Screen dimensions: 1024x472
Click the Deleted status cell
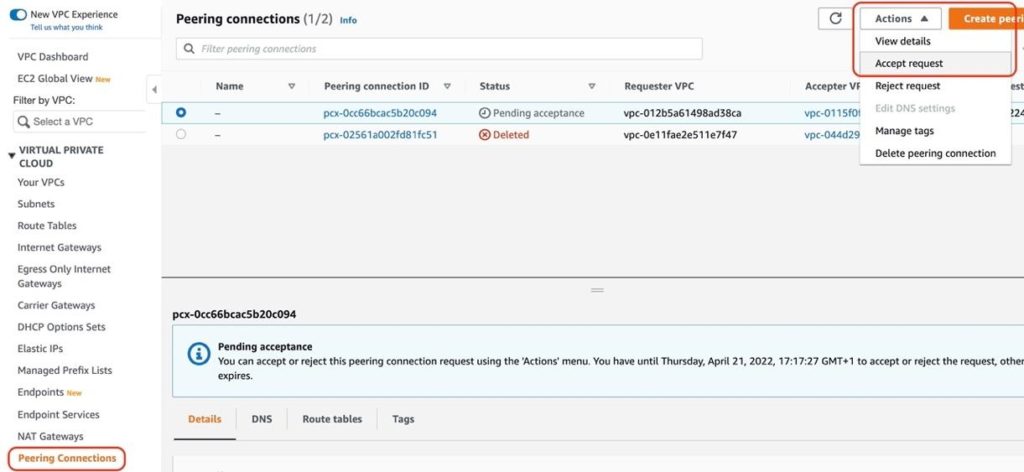click(504, 135)
